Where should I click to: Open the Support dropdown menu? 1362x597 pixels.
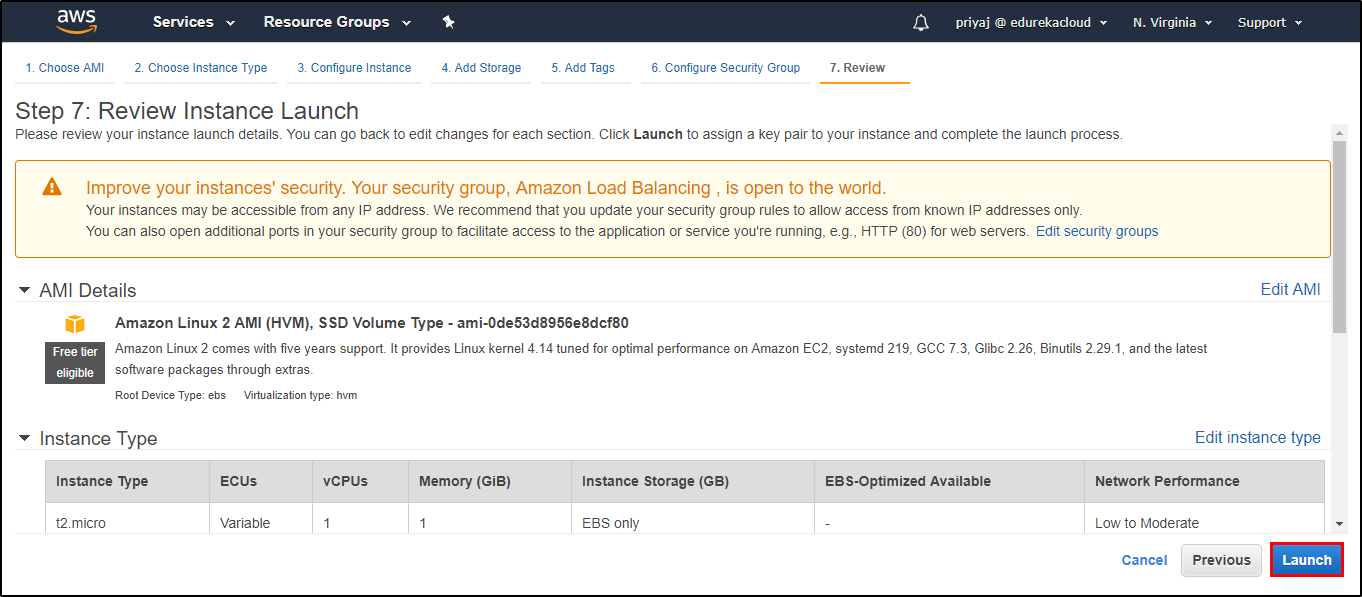pyautogui.click(x=1270, y=22)
